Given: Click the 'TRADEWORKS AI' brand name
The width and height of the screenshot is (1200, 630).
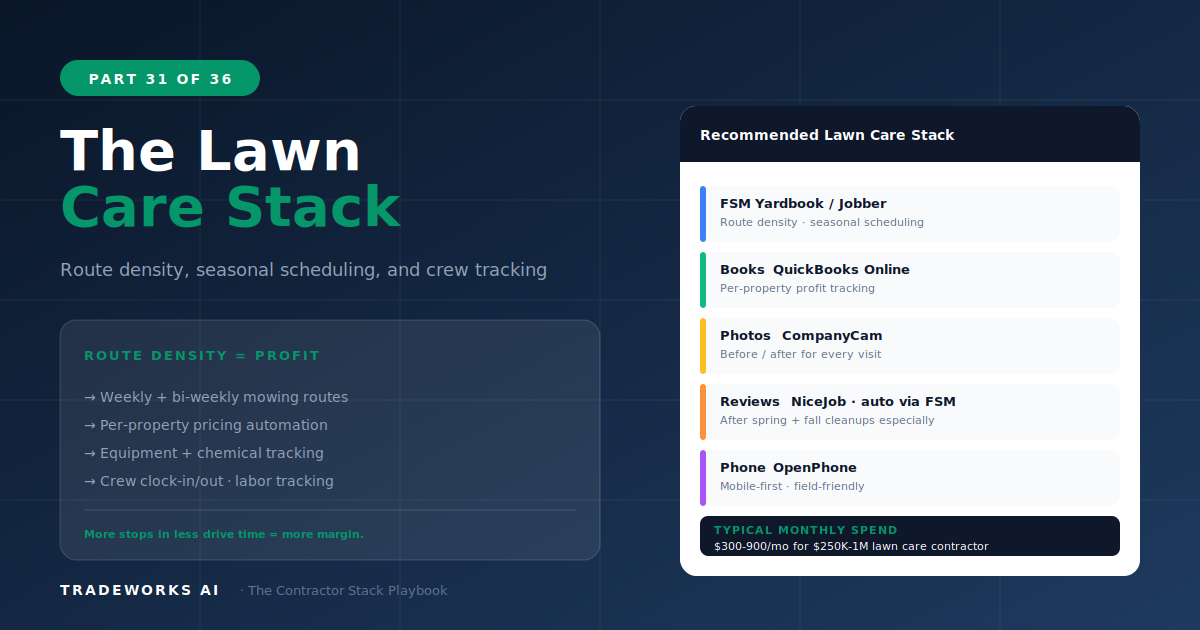Looking at the screenshot, I should click(x=140, y=590).
